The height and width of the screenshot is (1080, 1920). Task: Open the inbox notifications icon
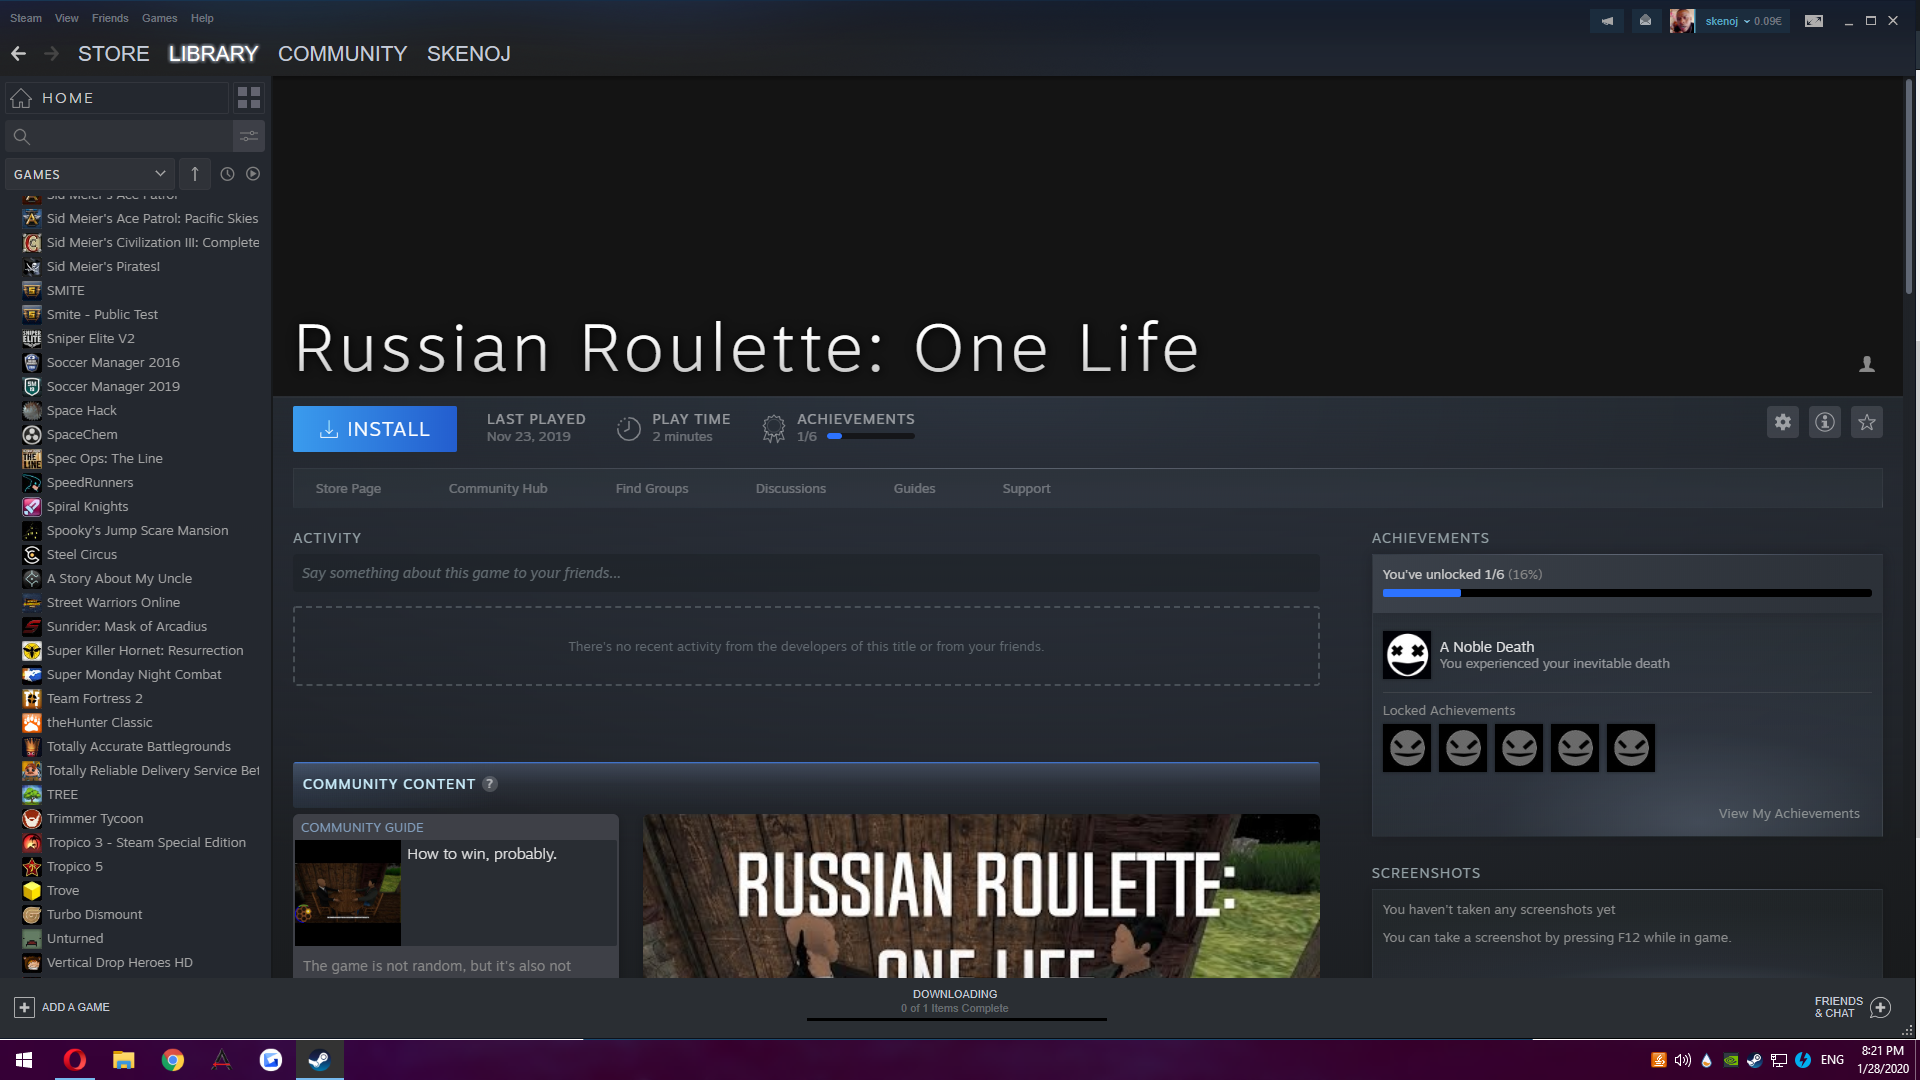(x=1645, y=21)
